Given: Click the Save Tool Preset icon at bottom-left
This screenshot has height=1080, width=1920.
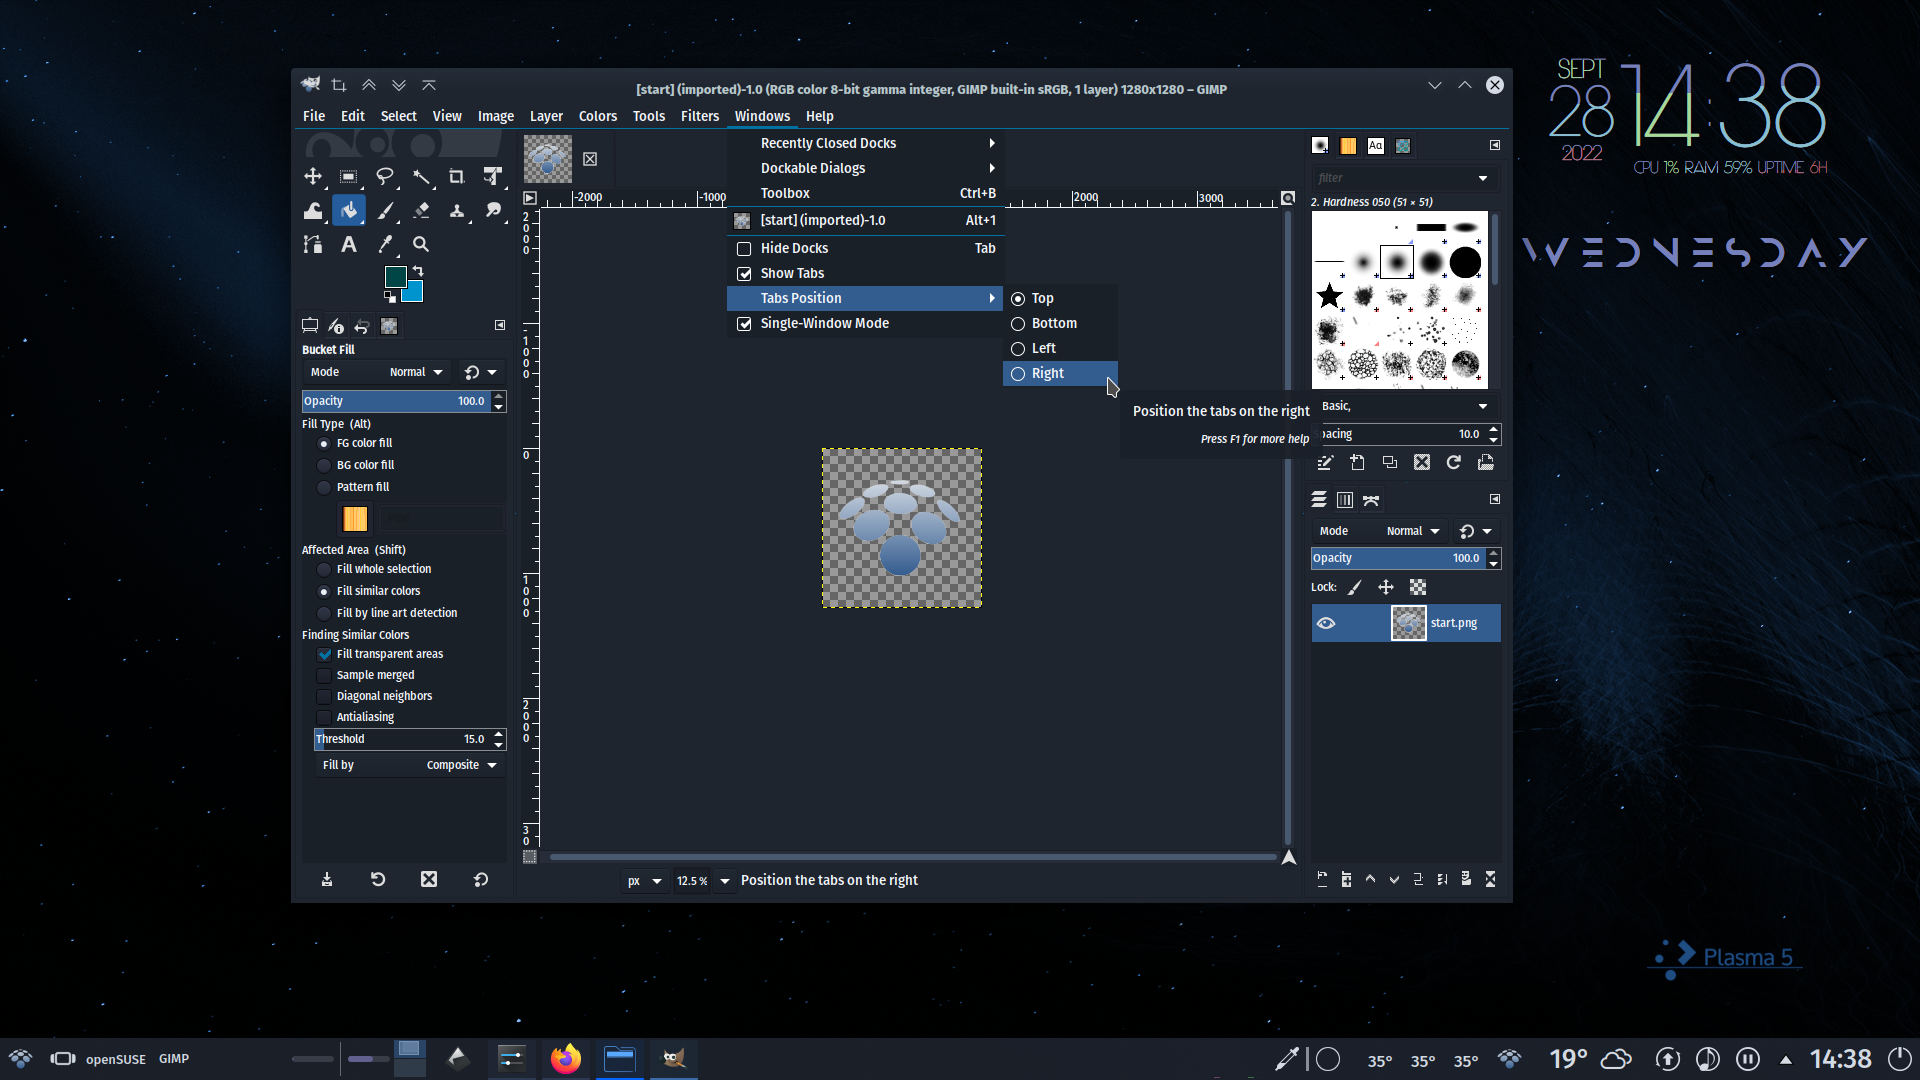Looking at the screenshot, I should point(327,880).
